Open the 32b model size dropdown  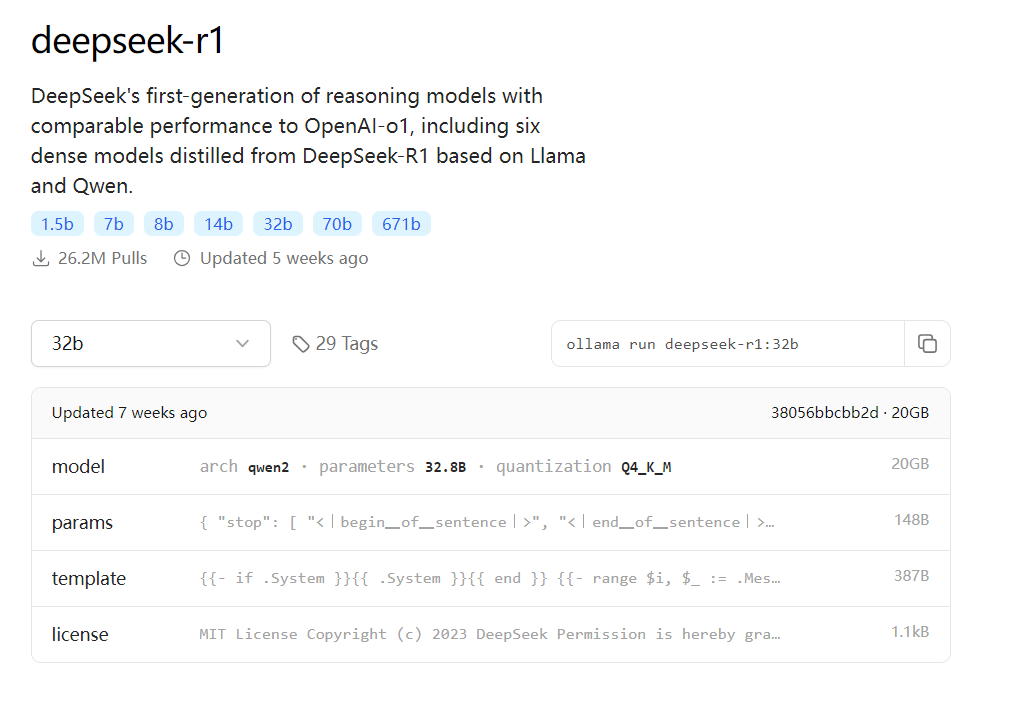pyautogui.click(x=150, y=344)
